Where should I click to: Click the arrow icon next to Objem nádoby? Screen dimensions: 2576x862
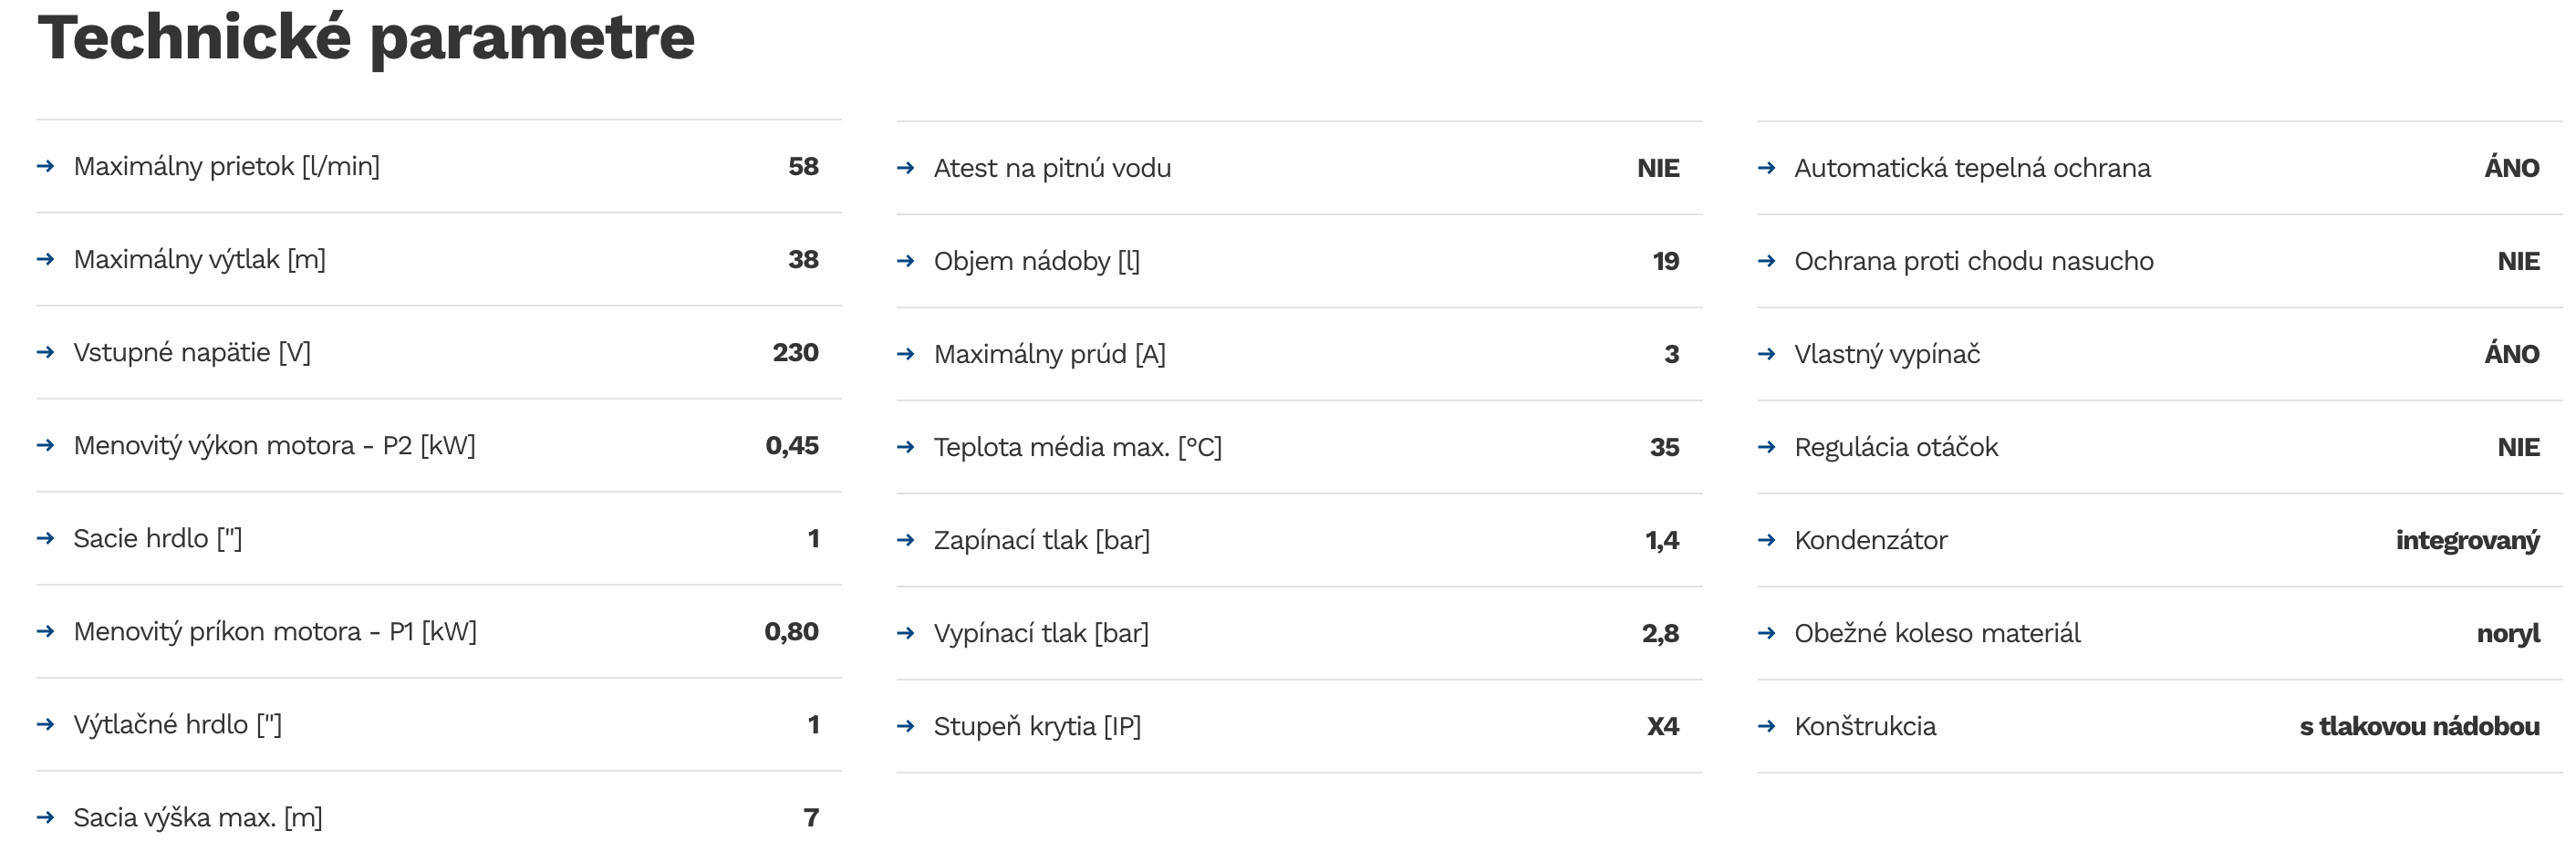point(906,261)
